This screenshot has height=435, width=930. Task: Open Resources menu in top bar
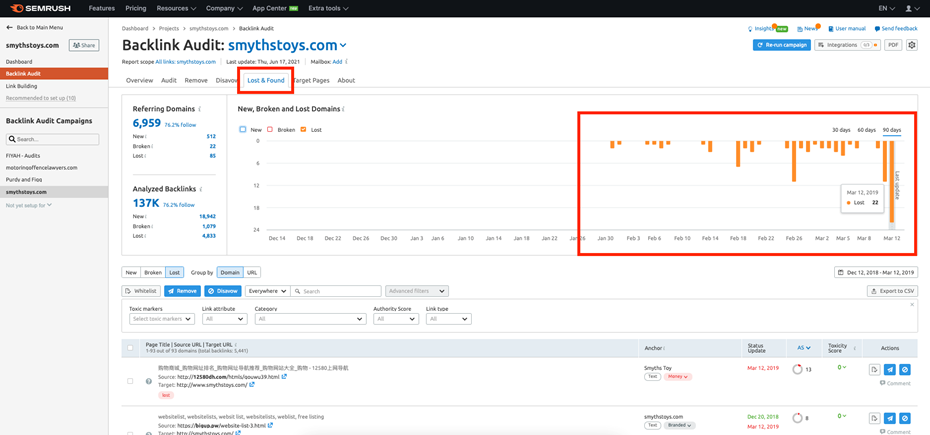click(x=176, y=8)
